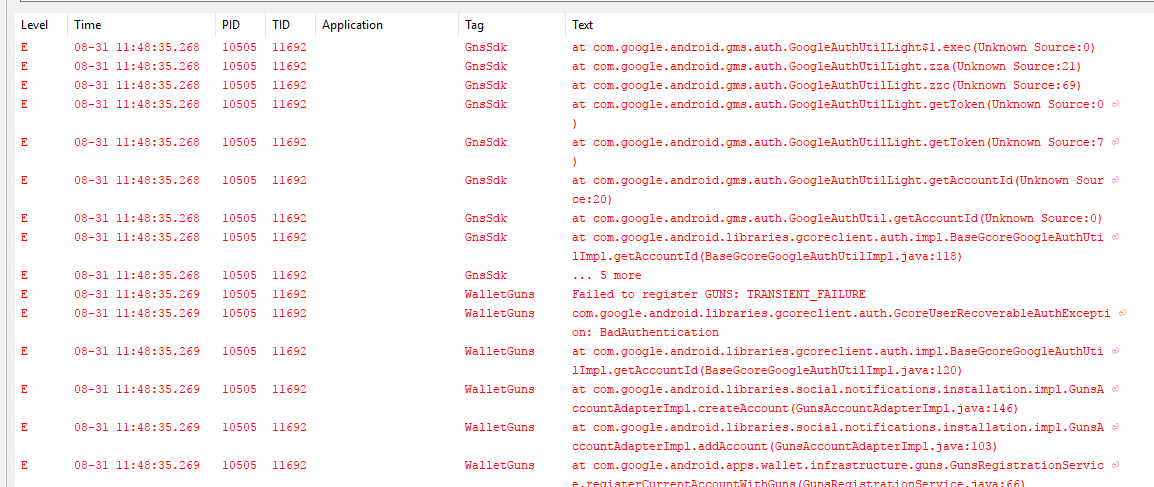Click level E in the GoogleAuthUtilLight$1.exec row
Viewport: 1154px width, 487px height.
24,47
